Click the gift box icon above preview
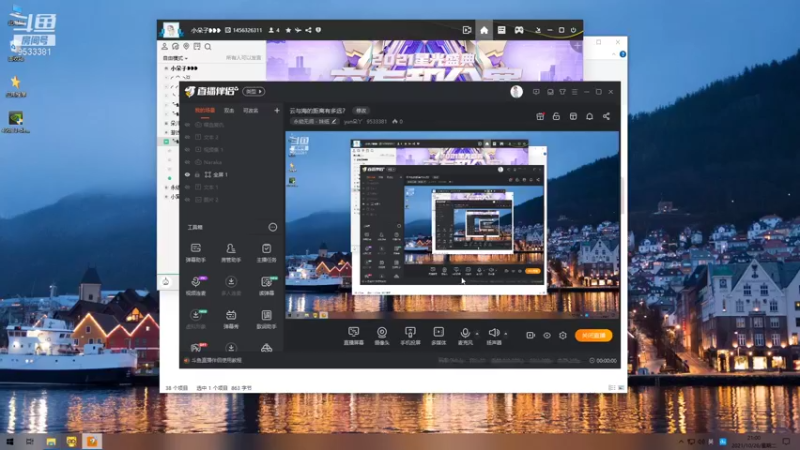Image resolution: width=800 pixels, height=450 pixels. click(x=540, y=116)
